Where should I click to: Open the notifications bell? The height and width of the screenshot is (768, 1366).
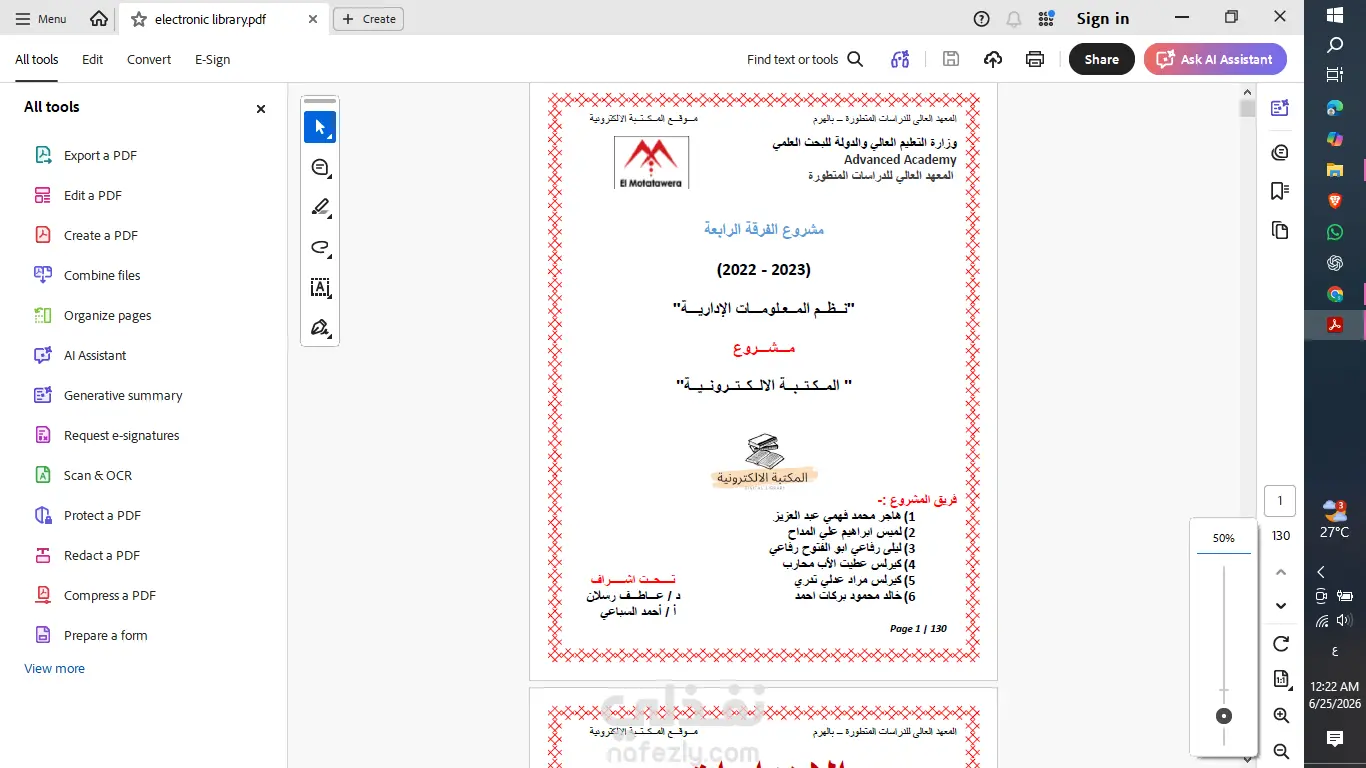tap(1014, 19)
